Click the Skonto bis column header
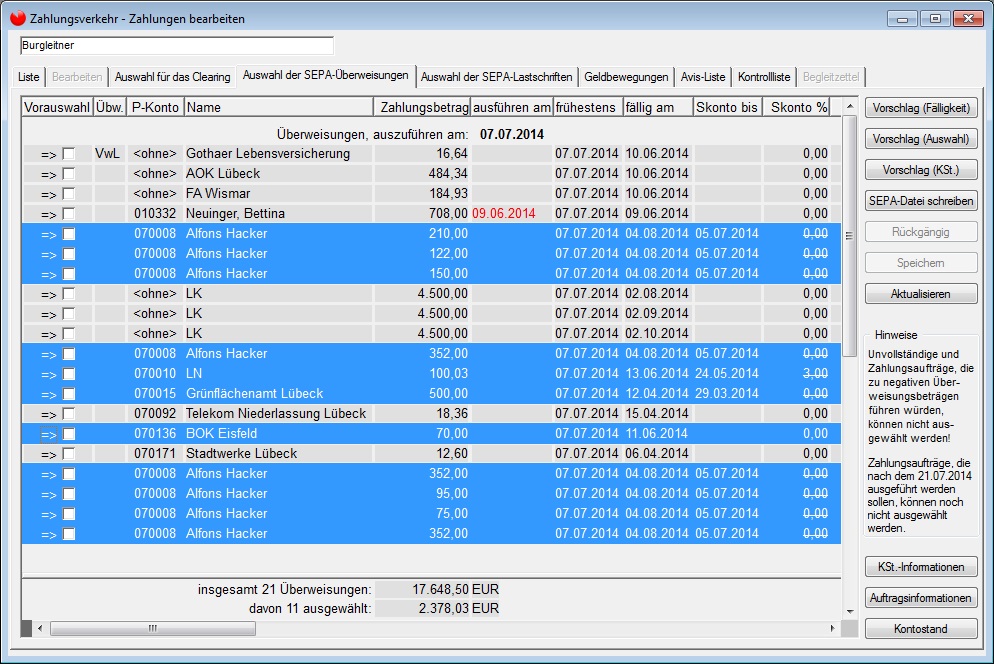 [728, 107]
